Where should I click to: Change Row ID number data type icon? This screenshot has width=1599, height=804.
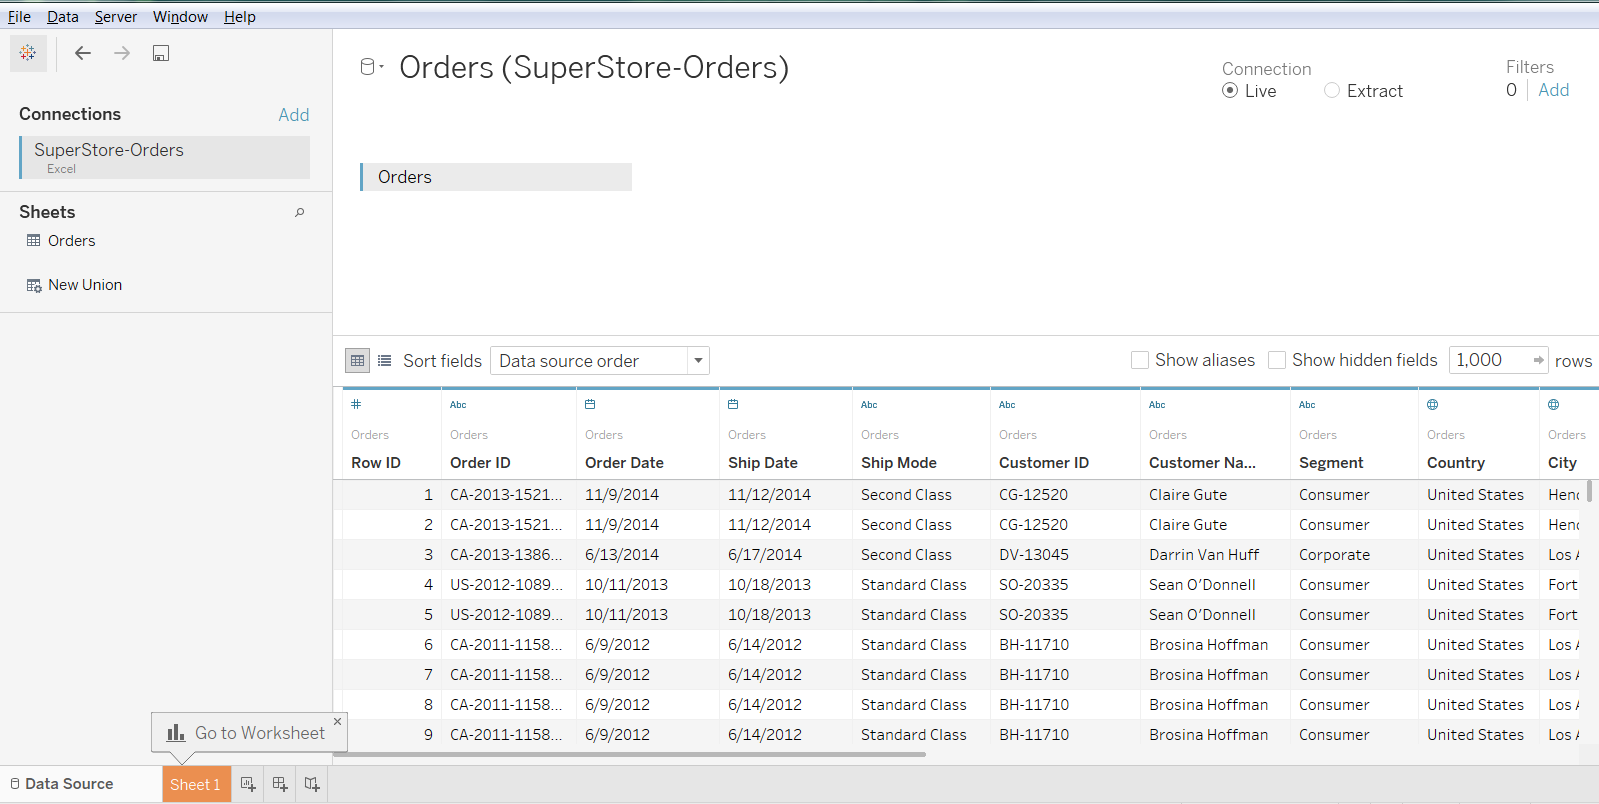point(356,404)
